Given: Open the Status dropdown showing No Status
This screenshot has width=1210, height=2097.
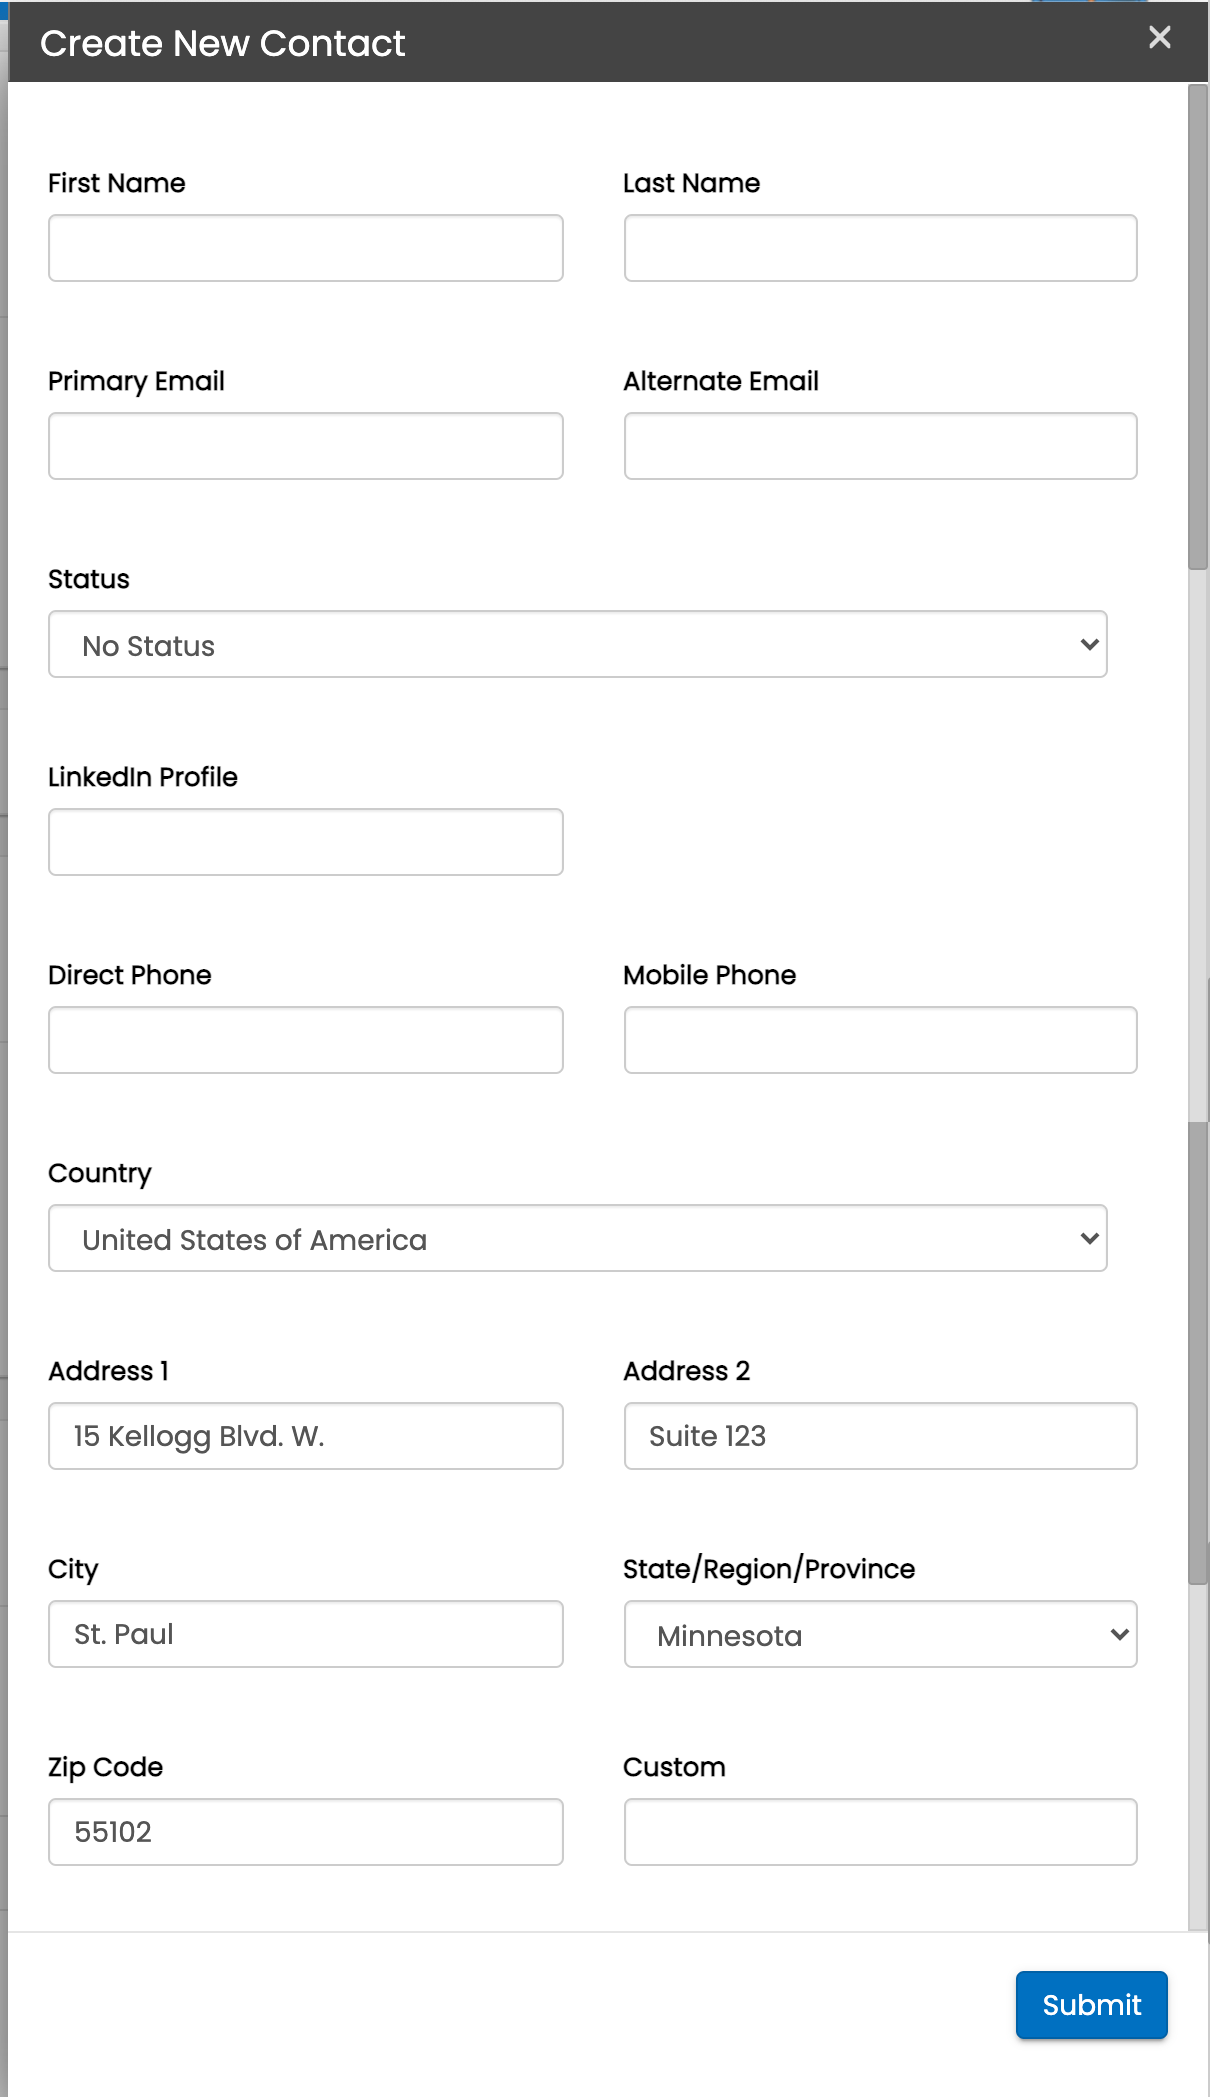Looking at the screenshot, I should coord(578,644).
